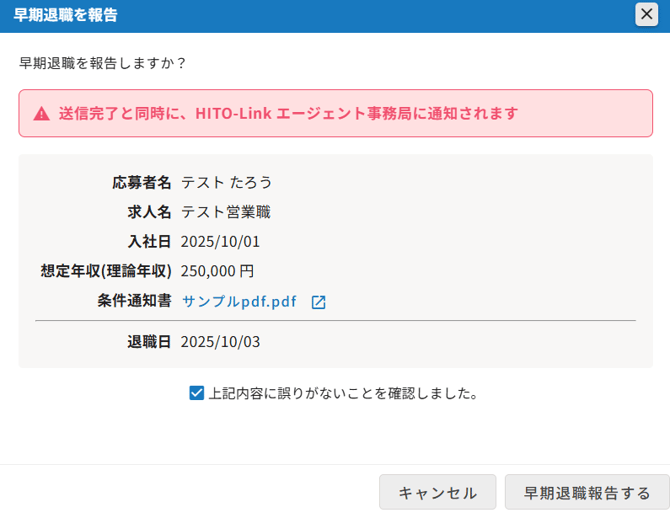The image size is (670, 518).
Task: Open the サンプルpdf.pdf link
Action: tap(239, 301)
